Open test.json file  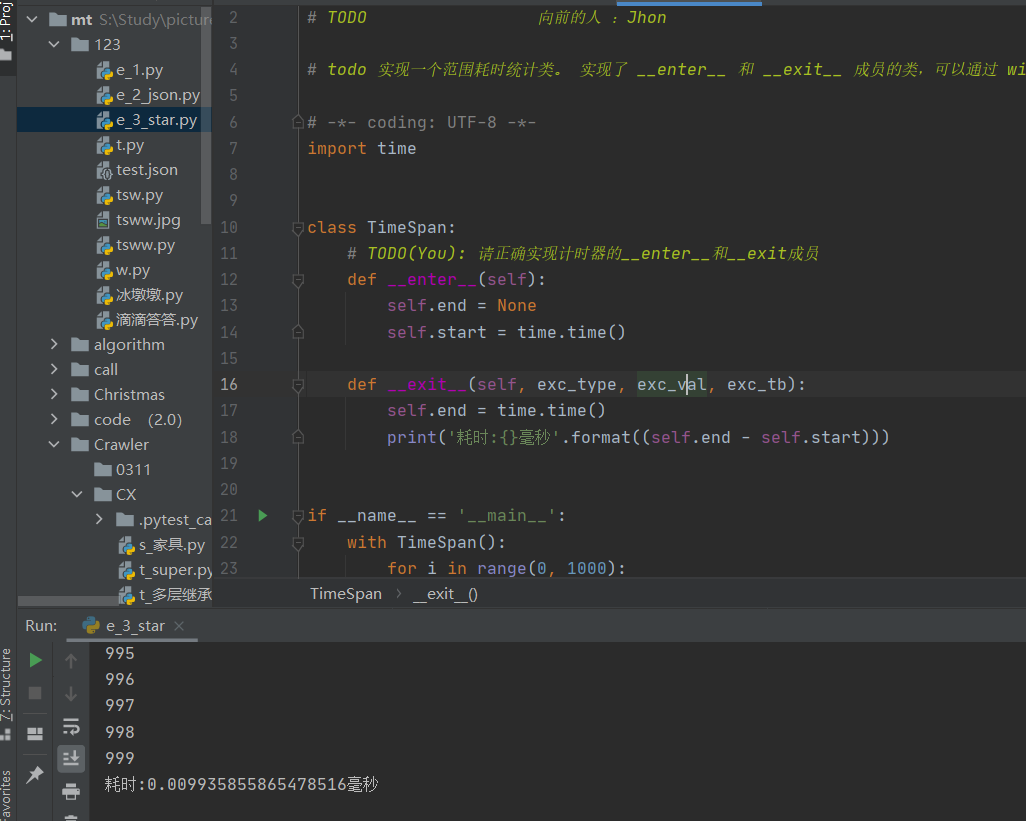click(137, 170)
